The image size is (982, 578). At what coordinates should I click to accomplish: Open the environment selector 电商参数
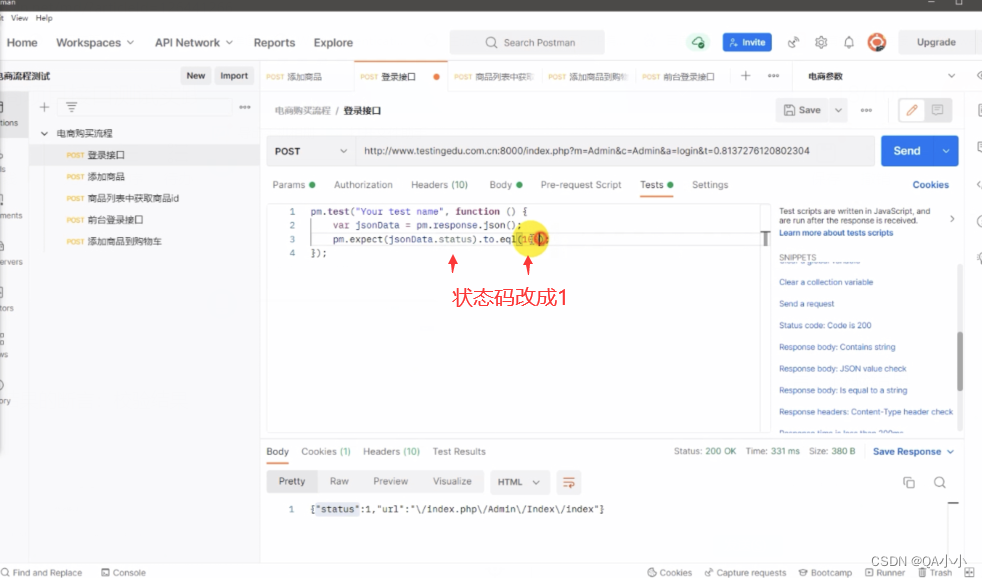(882, 76)
